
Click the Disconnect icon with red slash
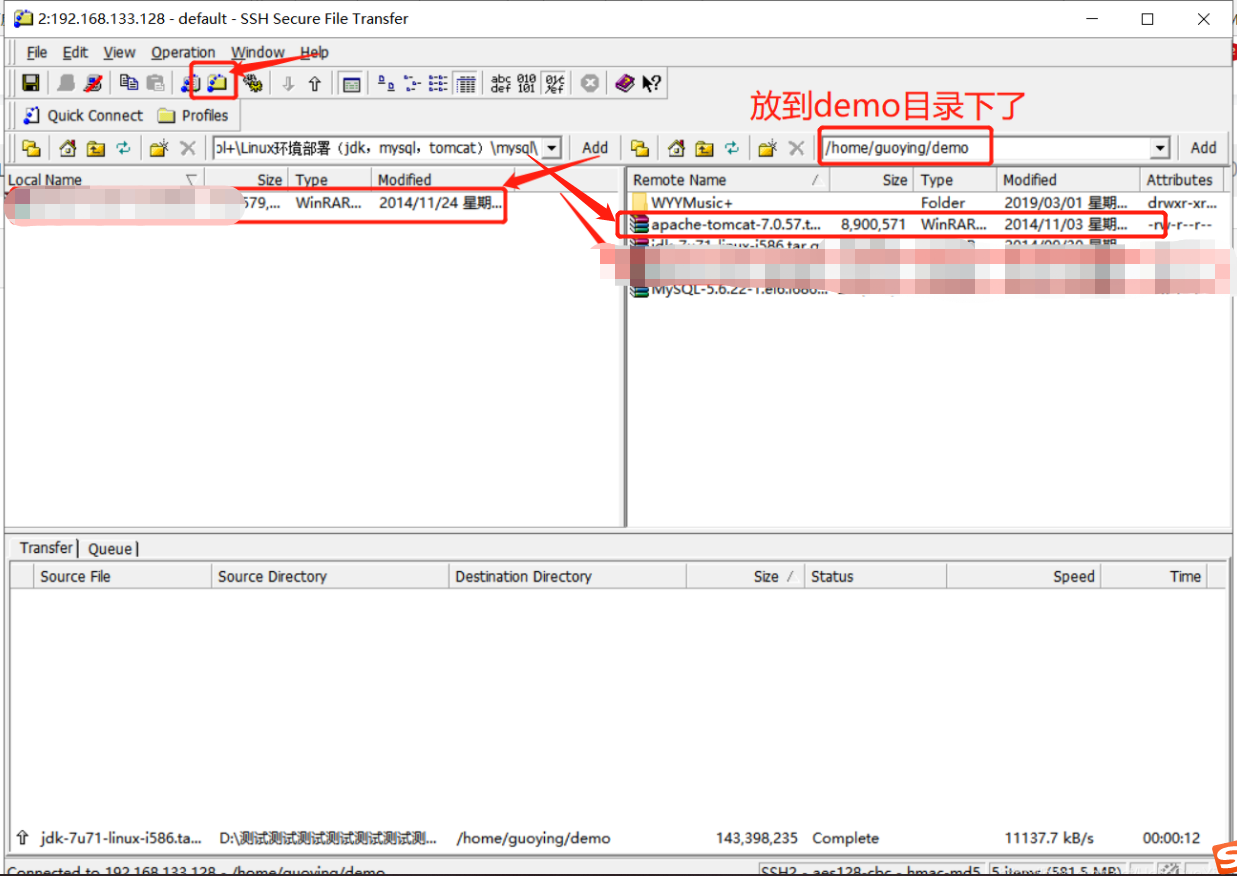tap(93, 84)
